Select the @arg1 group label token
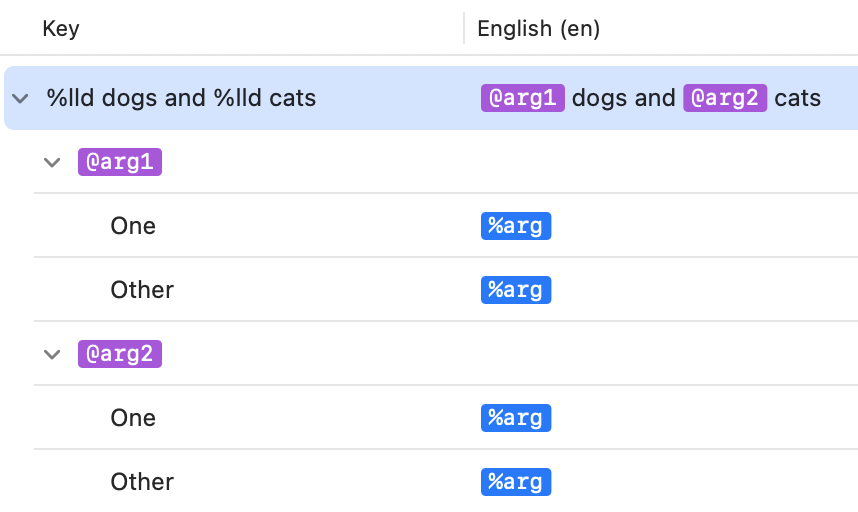The height and width of the screenshot is (512, 858). tap(120, 162)
